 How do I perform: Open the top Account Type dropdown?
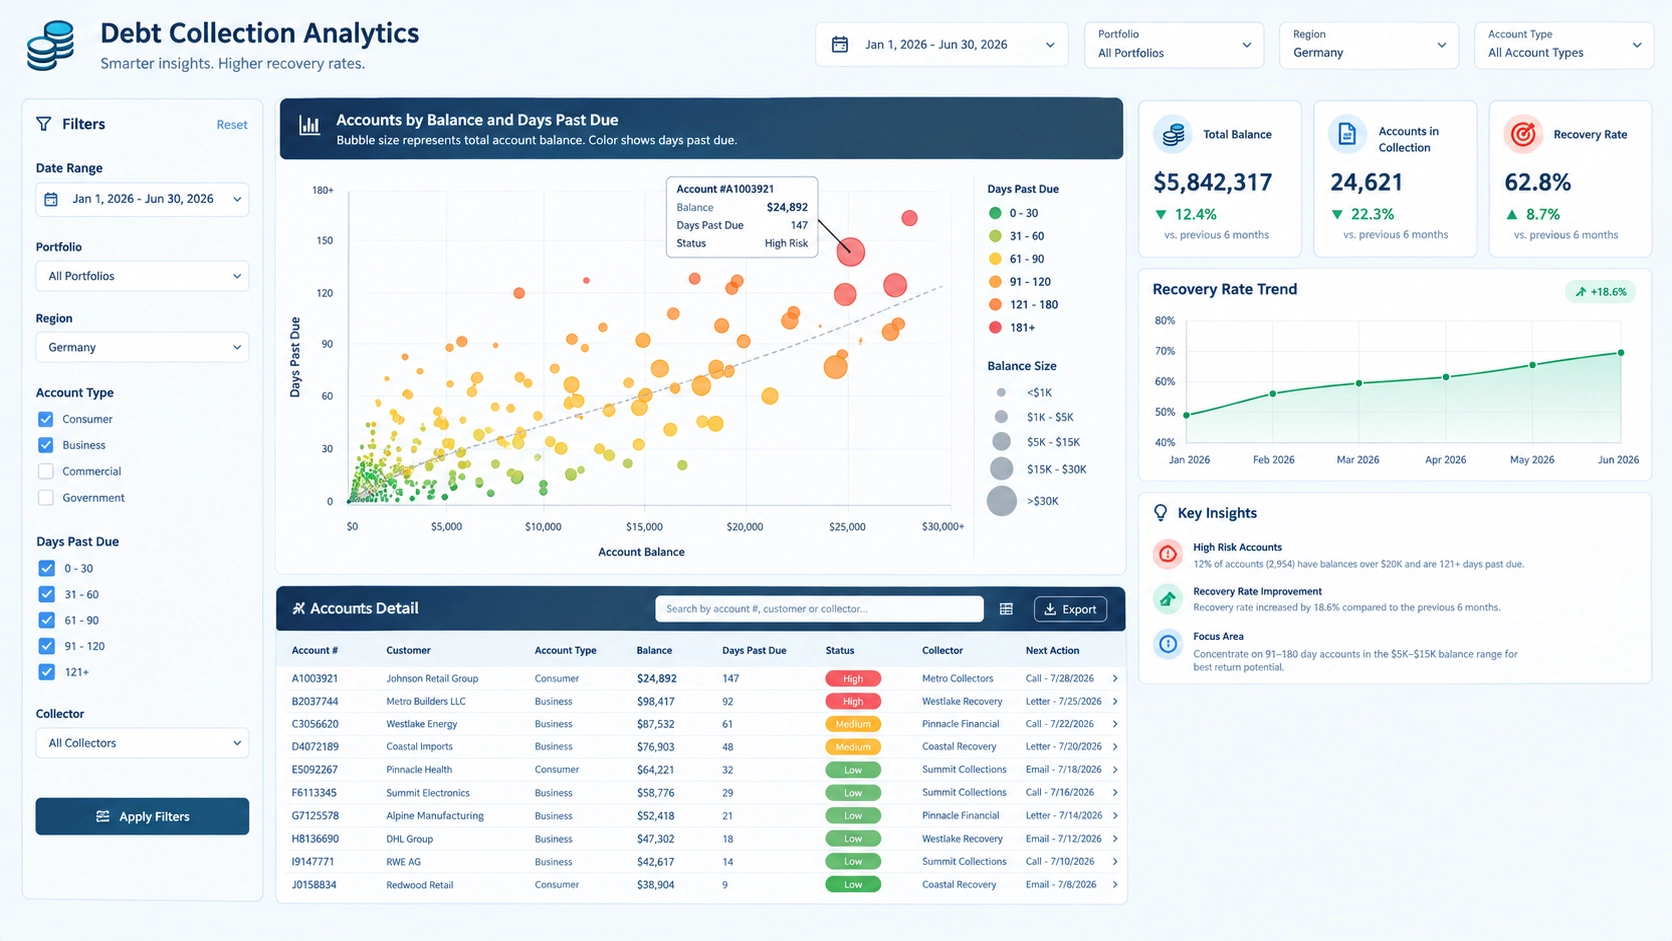1563,45
